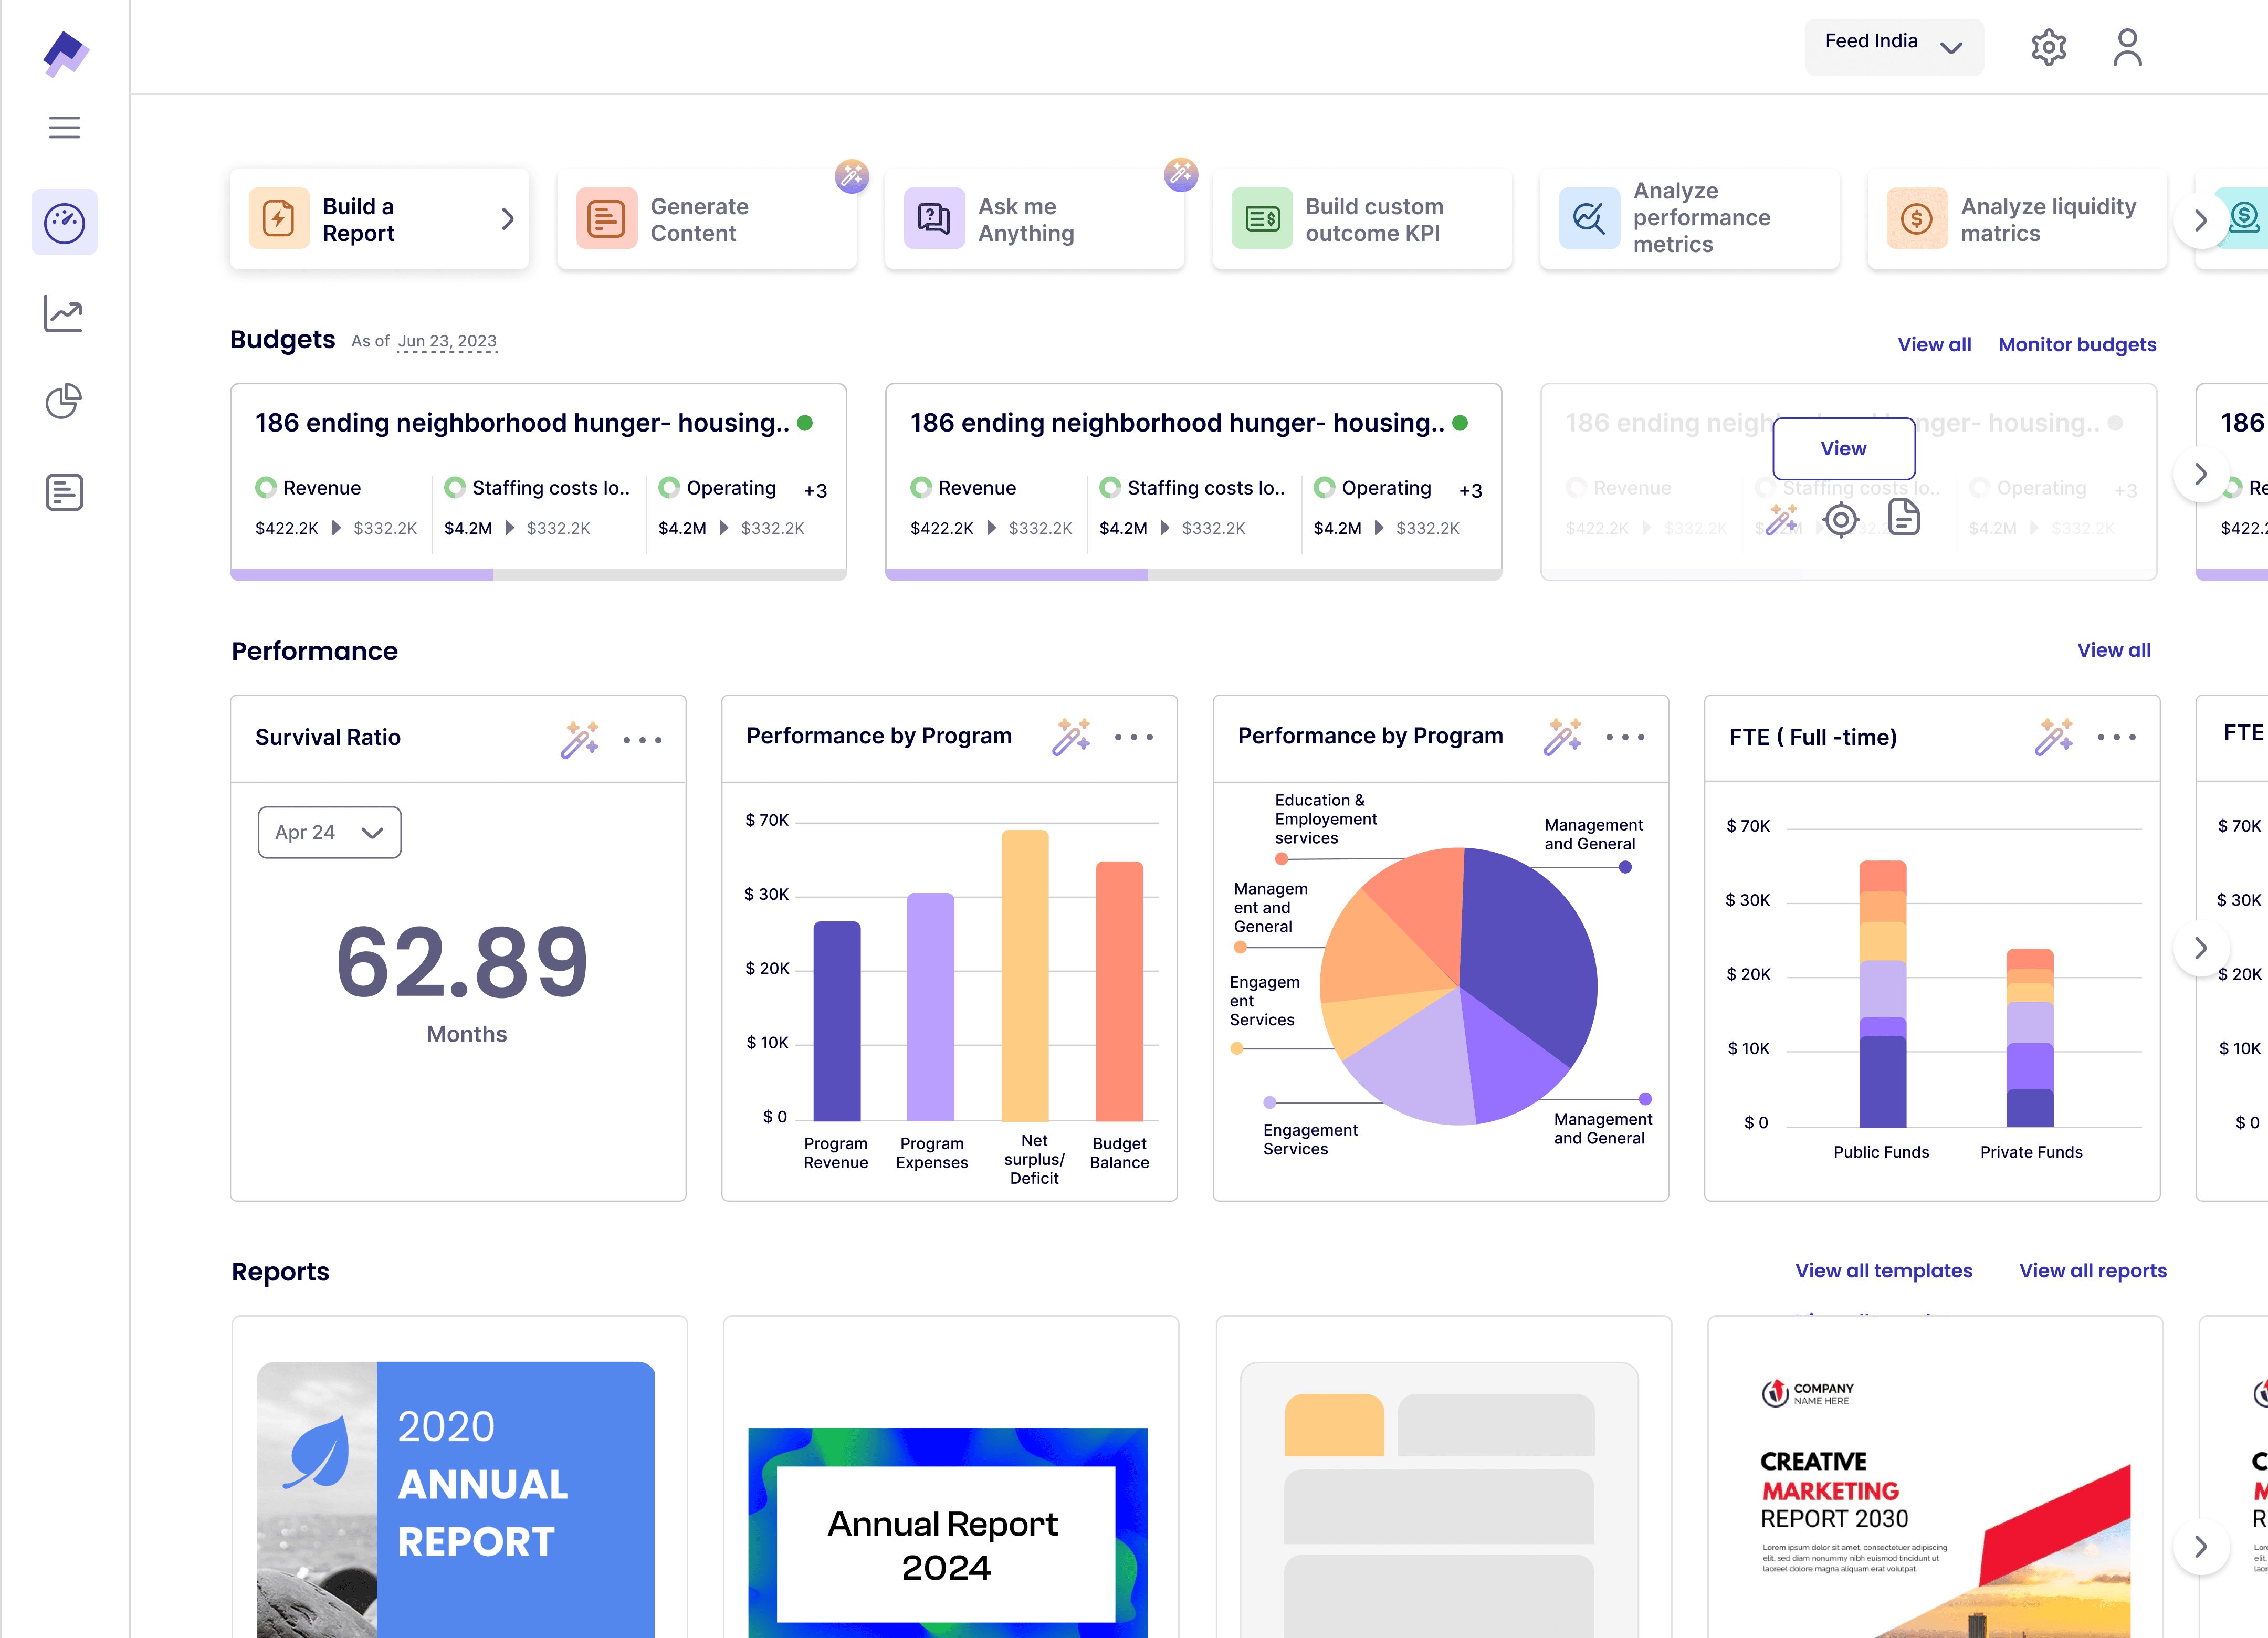
Task: Click View all templates link
Action: point(1883,1270)
